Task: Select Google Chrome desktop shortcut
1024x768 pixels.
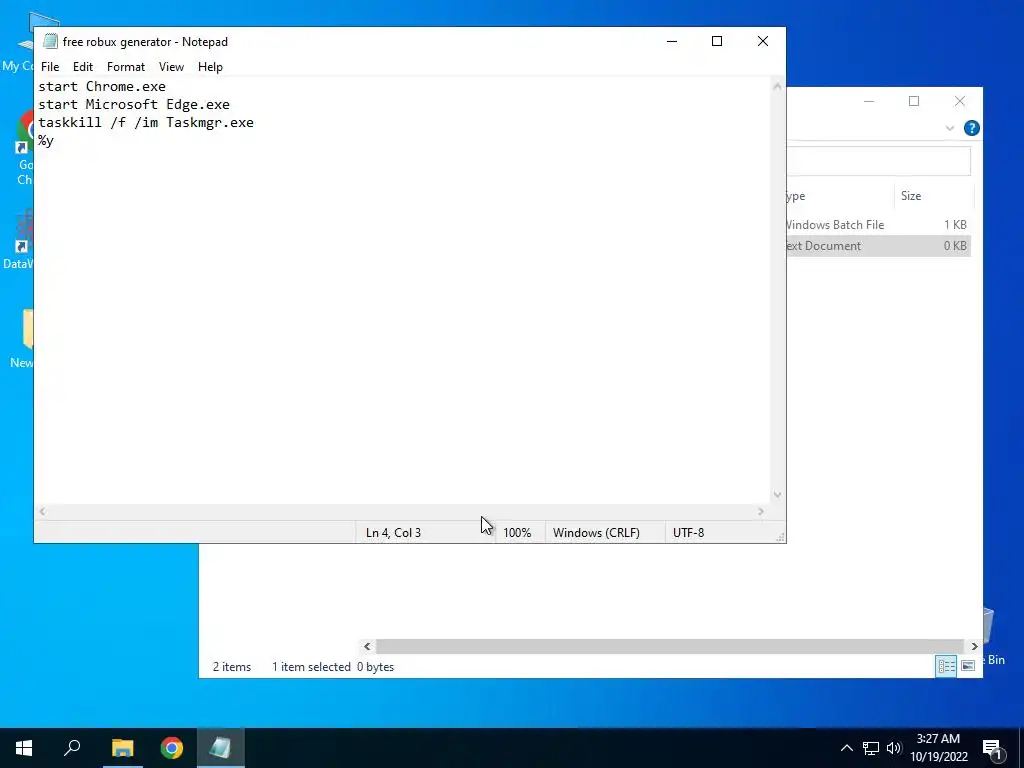Action: [25, 149]
